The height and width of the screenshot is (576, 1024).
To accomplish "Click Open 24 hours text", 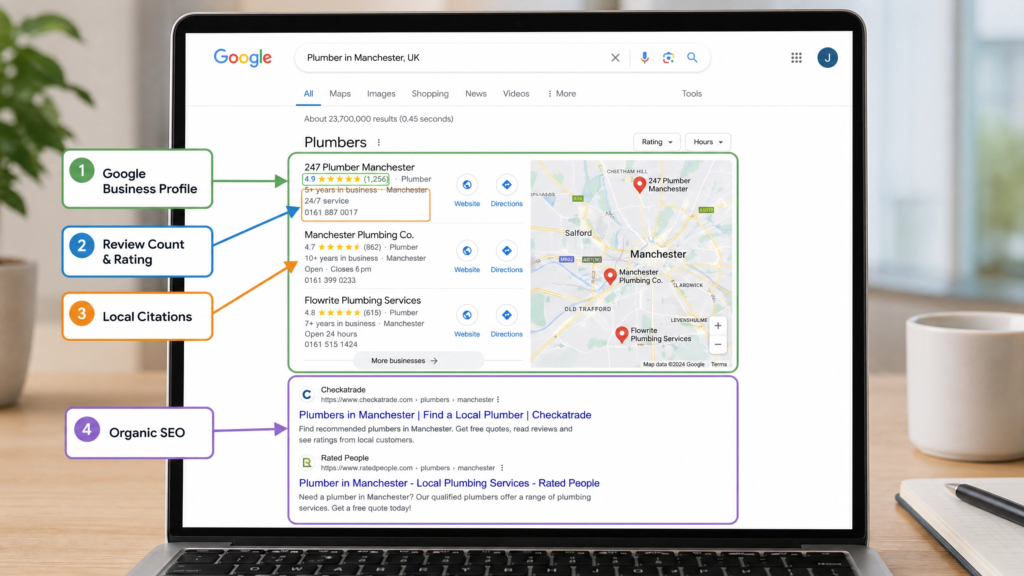I will click(x=330, y=334).
